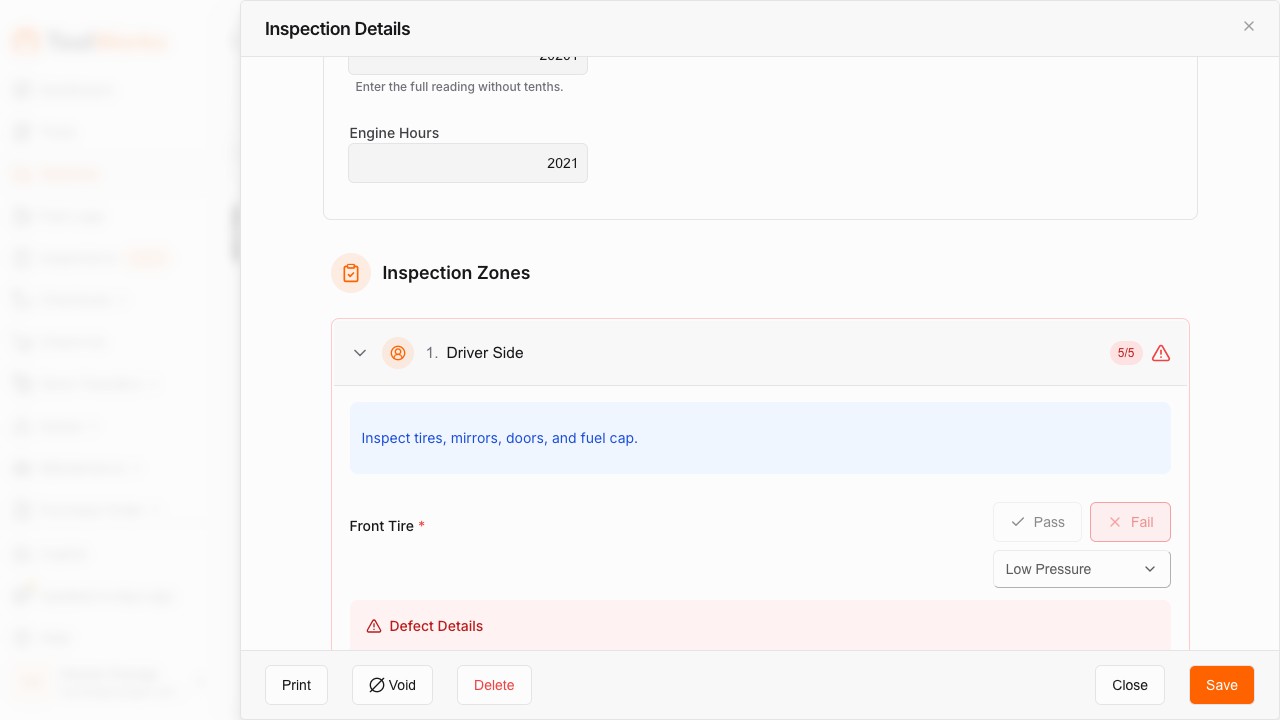Viewport: 1280px width, 720px height.
Task: Click the avatar icon beside Driver Side
Action: [x=398, y=353]
